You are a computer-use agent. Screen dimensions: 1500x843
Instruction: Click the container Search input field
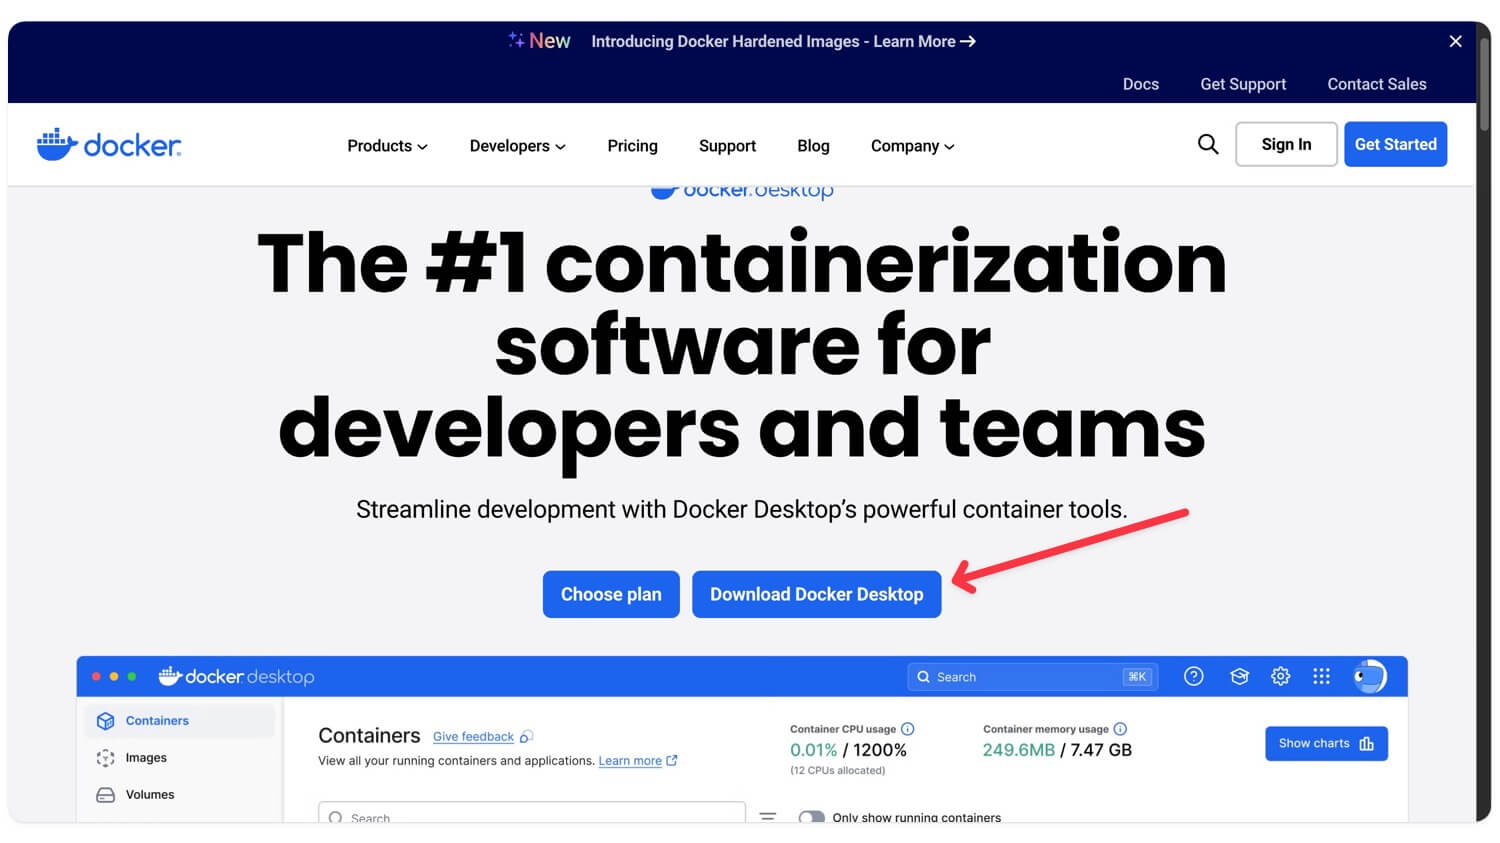[x=531, y=817]
